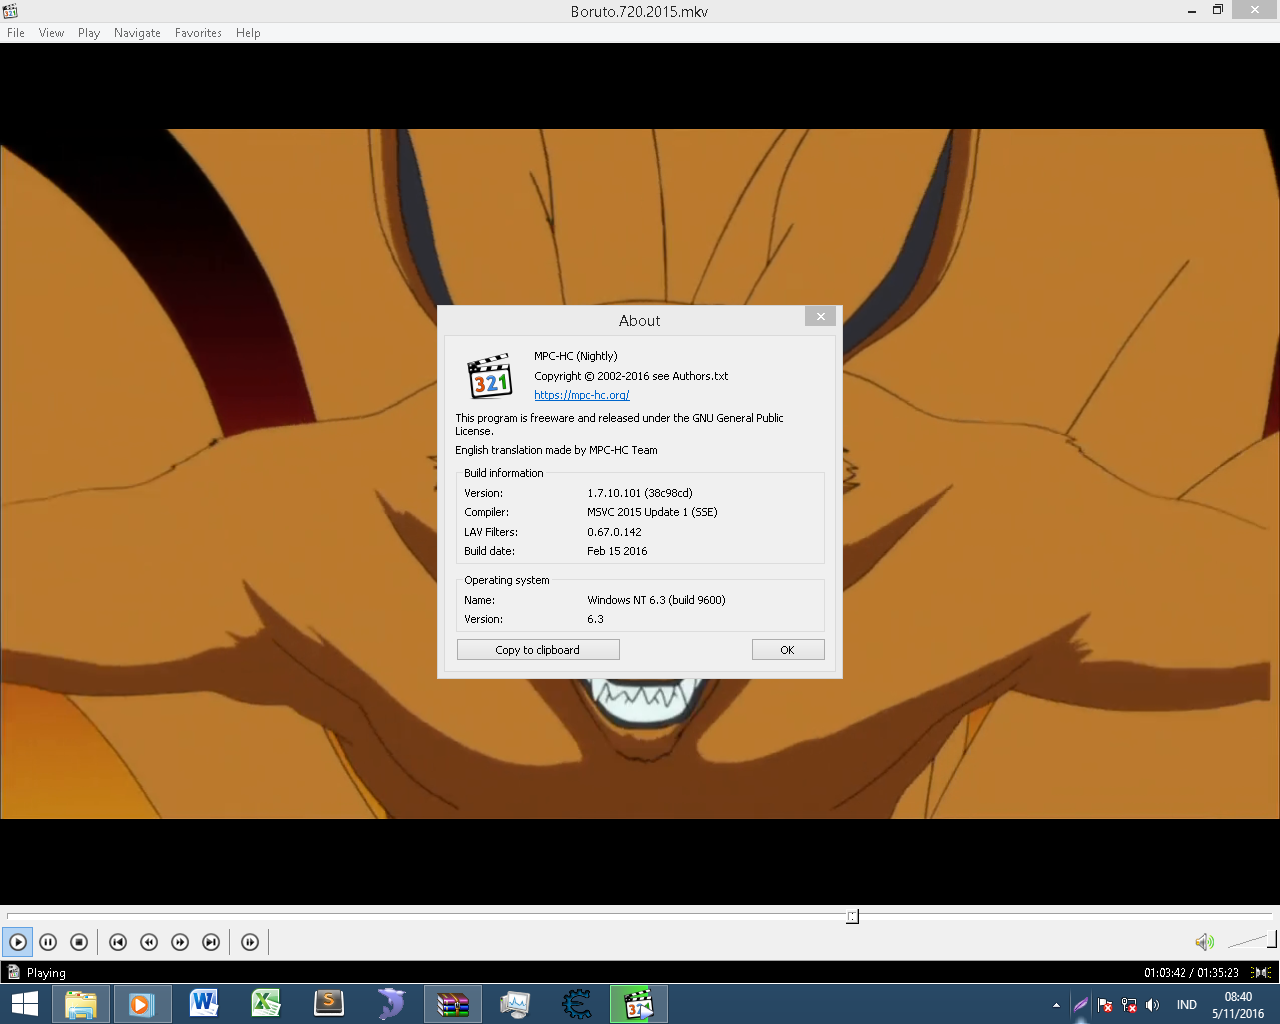The height and width of the screenshot is (1024, 1280).
Task: Open the dolphin MySQL Workbench taskbar icon
Action: [x=390, y=1004]
